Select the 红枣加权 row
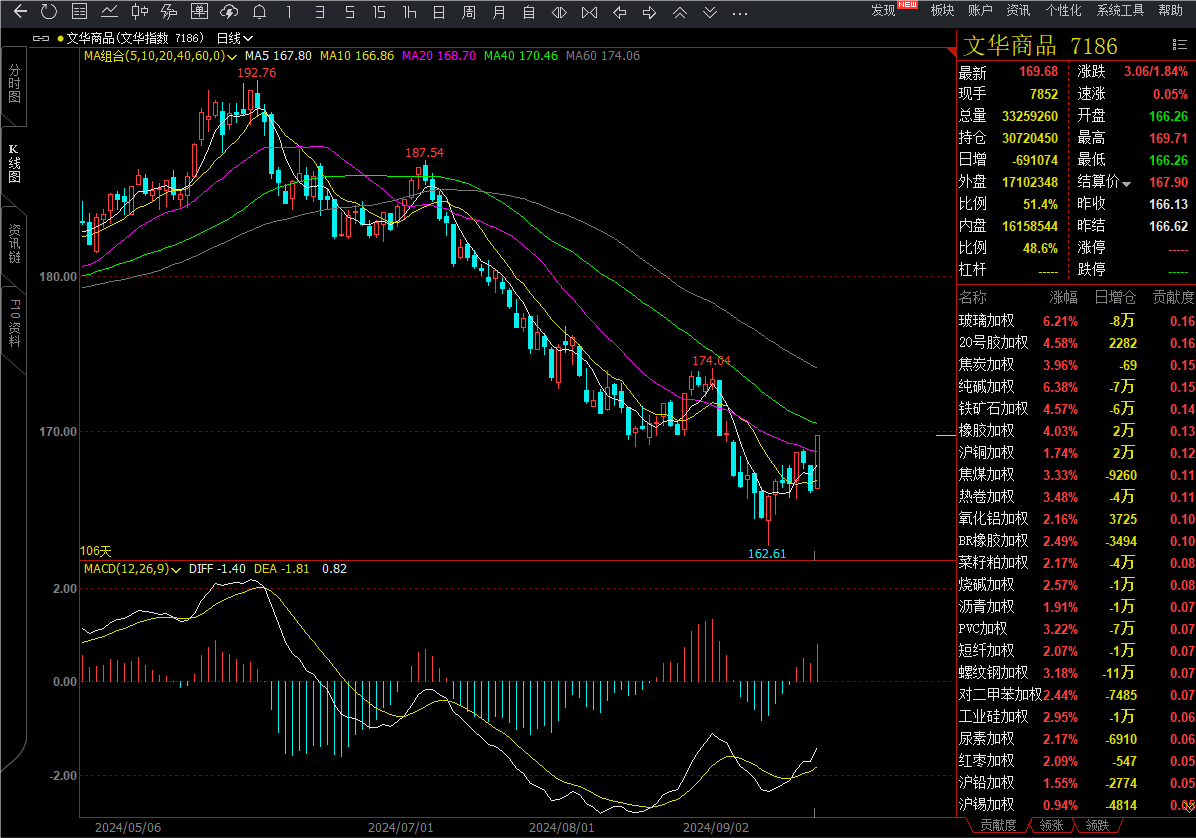Image resolution: width=1196 pixels, height=838 pixels. tap(1075, 761)
